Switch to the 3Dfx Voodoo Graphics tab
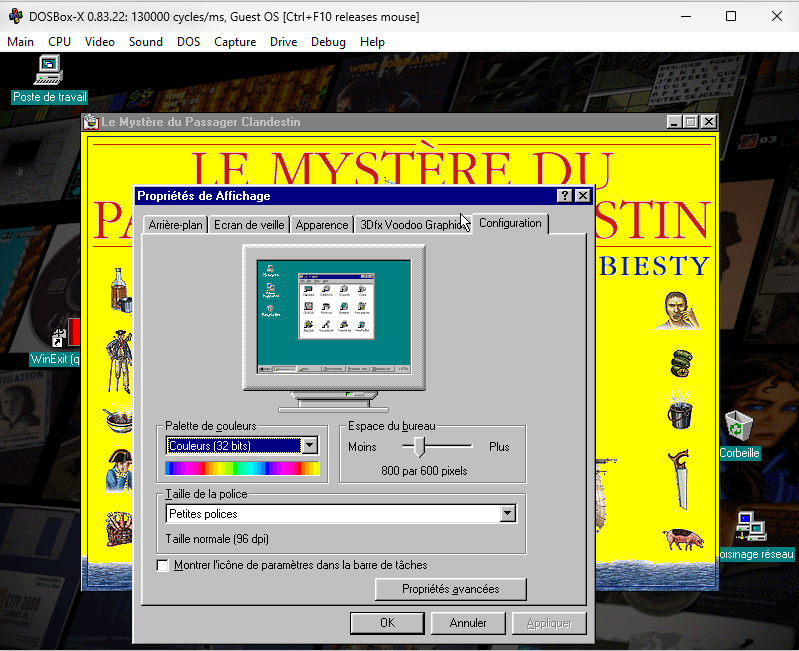799x651 pixels. click(412, 225)
